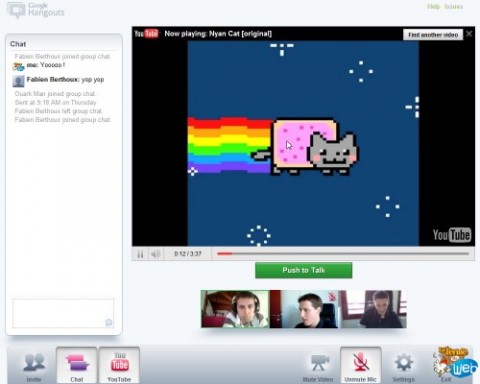Toggle the YouTube button in bottom bar
Image resolution: width=480 pixels, height=384 pixels.
tap(119, 365)
